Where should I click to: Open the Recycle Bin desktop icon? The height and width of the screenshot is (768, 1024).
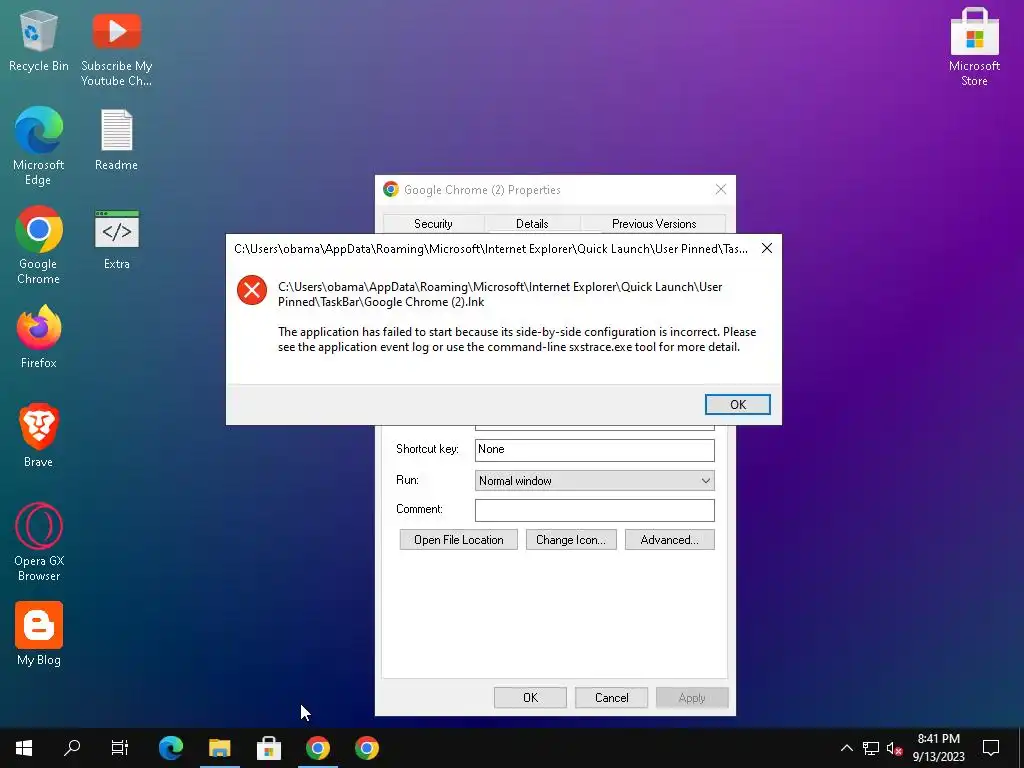pyautogui.click(x=39, y=41)
